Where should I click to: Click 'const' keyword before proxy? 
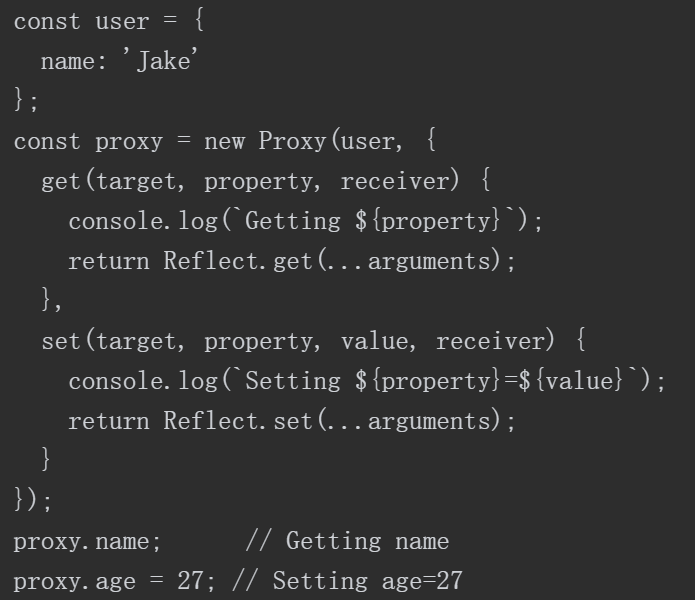(x=47, y=142)
